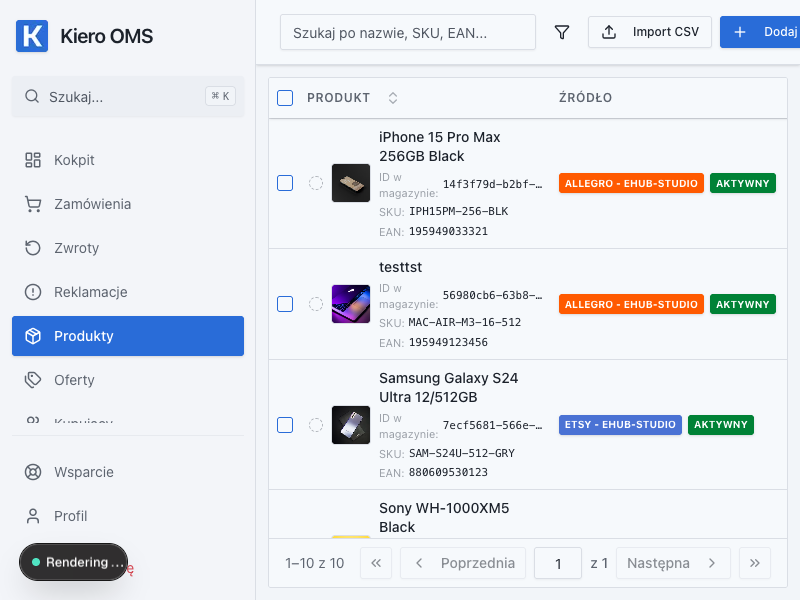The height and width of the screenshot is (600, 800).
Task: Click the Kiero OMS logo icon
Action: pyautogui.click(x=32, y=36)
